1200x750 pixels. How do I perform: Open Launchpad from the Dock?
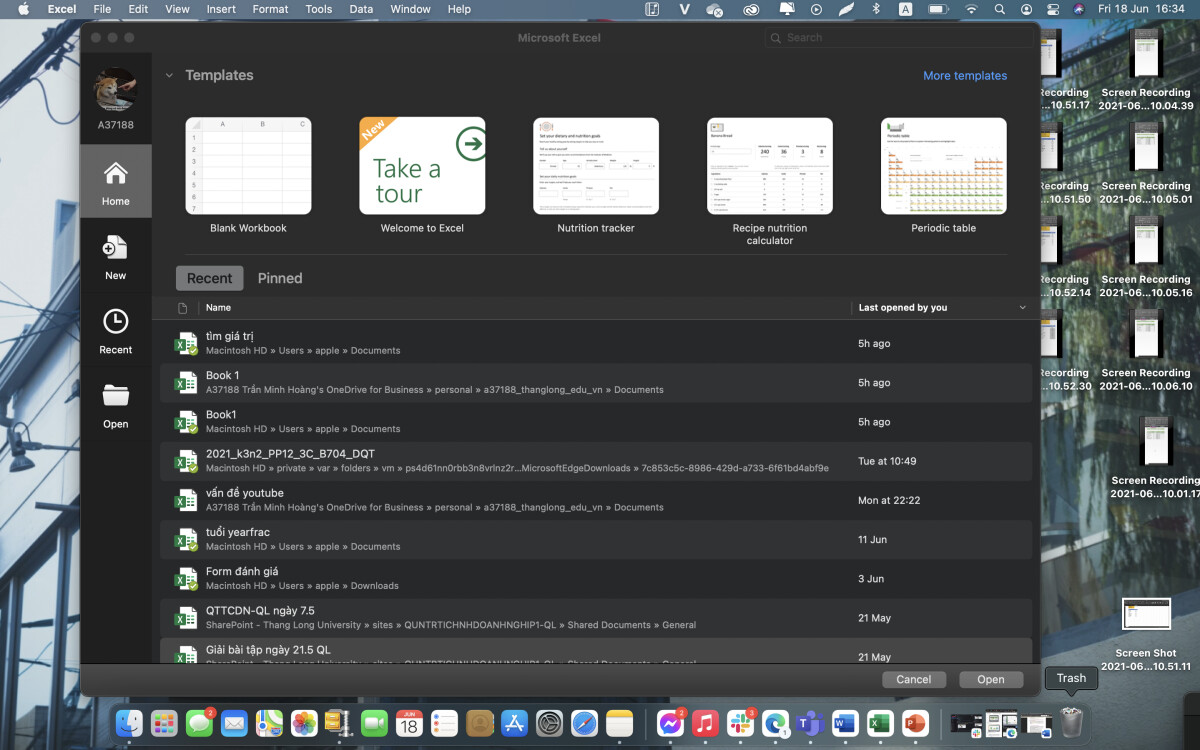coord(164,723)
